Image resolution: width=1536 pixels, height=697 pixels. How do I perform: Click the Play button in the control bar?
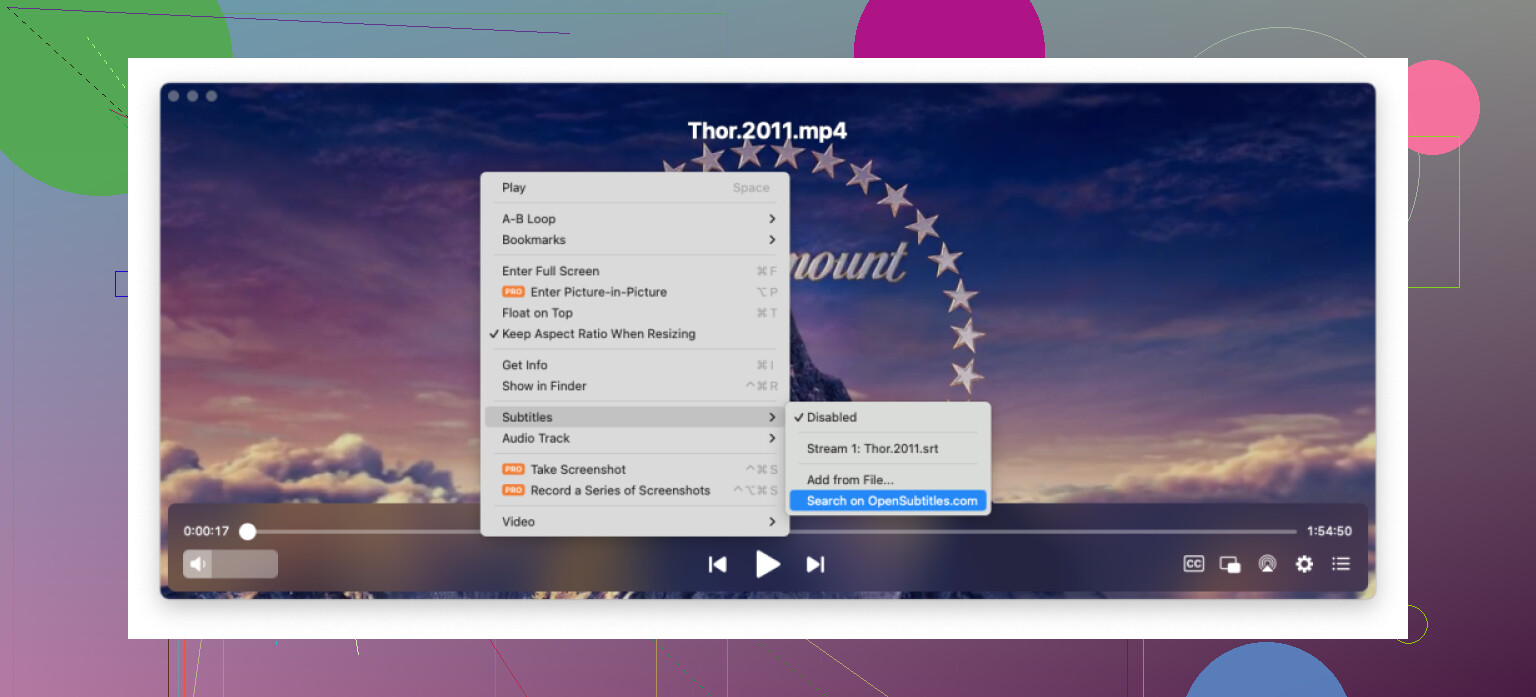(x=767, y=564)
